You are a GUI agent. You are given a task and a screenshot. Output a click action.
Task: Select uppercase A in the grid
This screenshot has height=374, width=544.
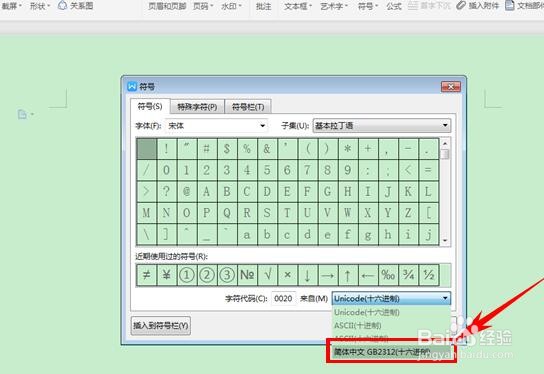coord(207,192)
